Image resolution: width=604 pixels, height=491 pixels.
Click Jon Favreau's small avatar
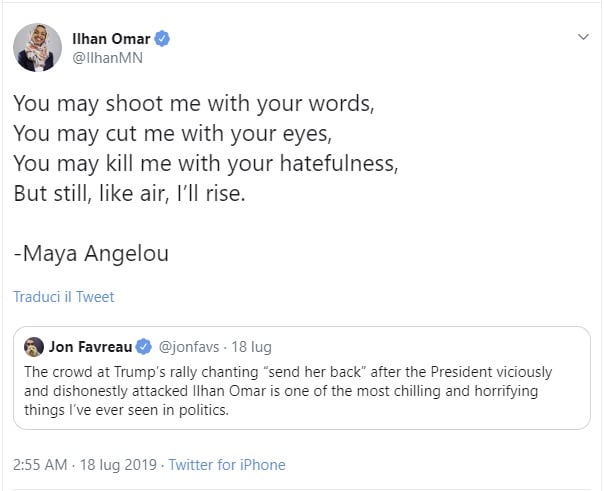click(32, 346)
